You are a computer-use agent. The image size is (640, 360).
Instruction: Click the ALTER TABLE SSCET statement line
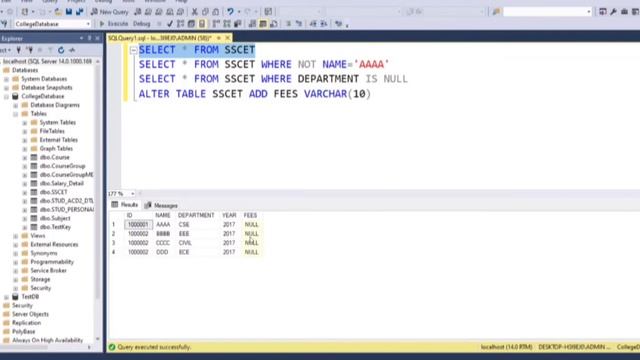click(255, 94)
